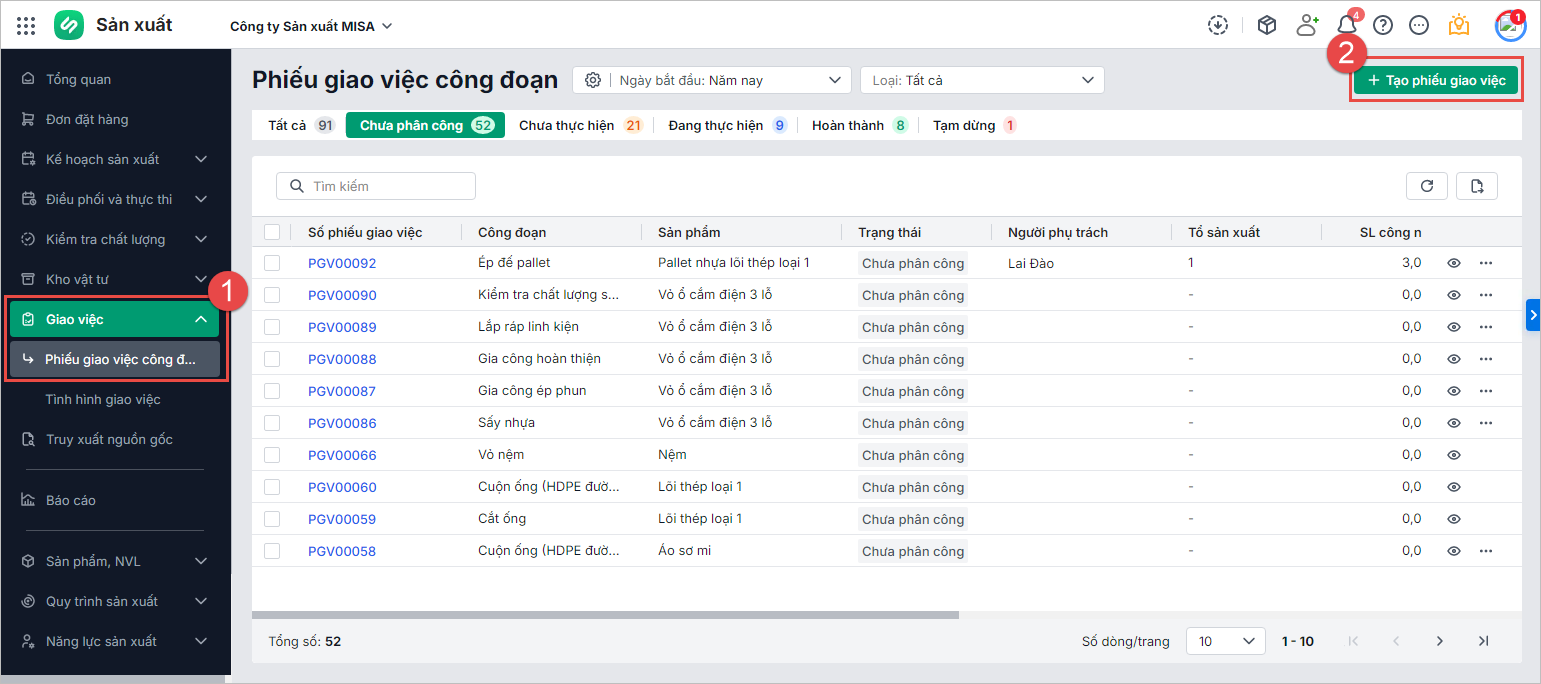Image resolution: width=1541 pixels, height=684 pixels.
Task: Click the orange lightbulb icon in header
Action: [1459, 25]
